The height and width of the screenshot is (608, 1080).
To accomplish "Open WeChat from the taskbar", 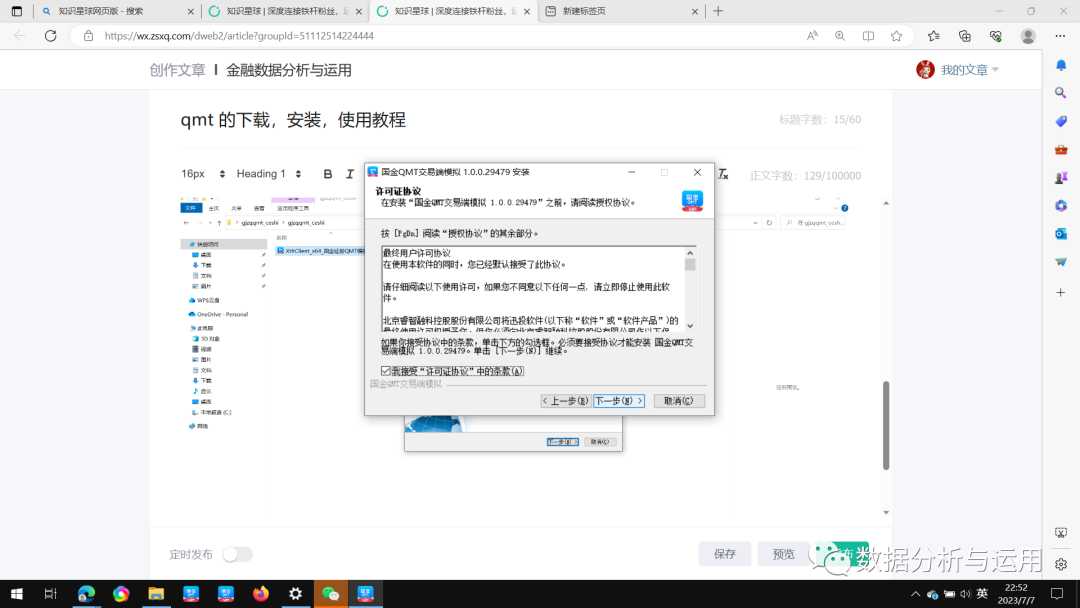I will 331,594.
